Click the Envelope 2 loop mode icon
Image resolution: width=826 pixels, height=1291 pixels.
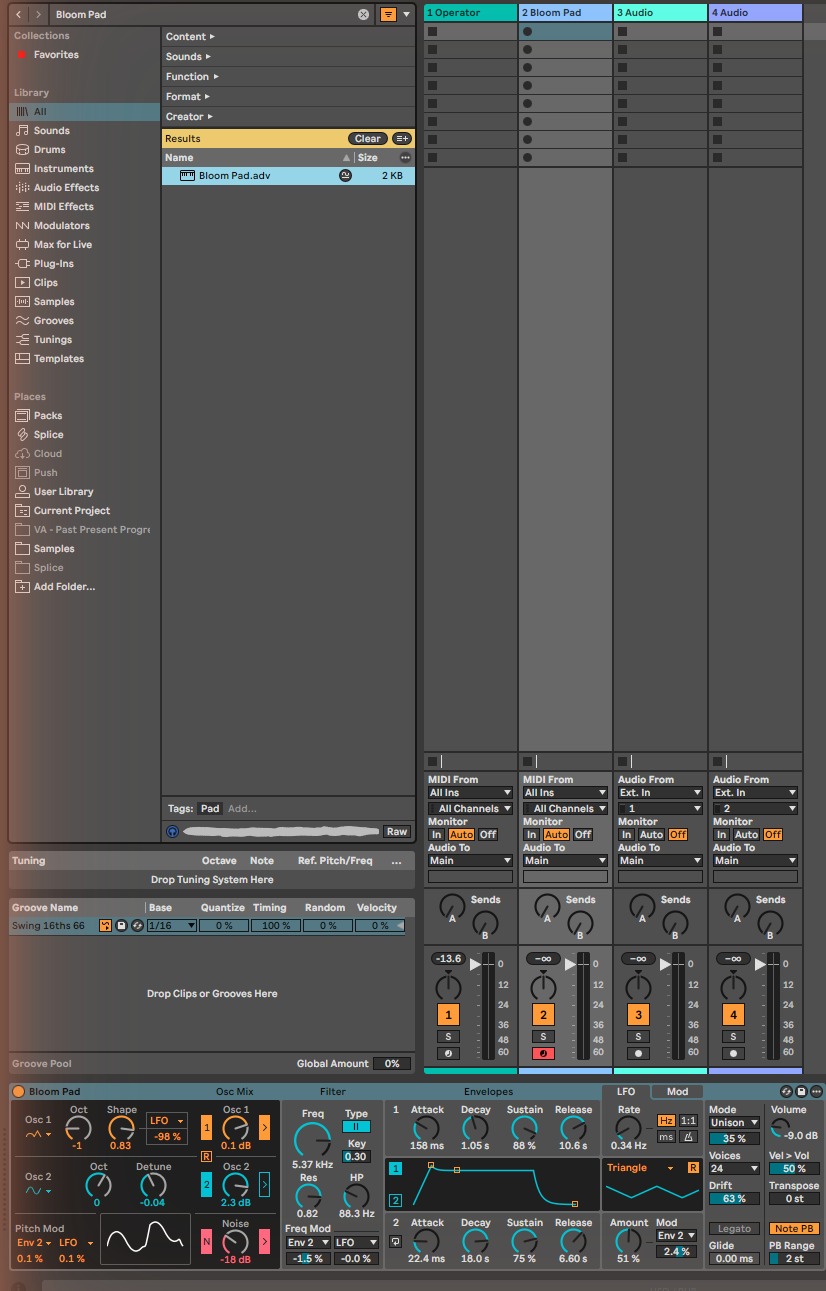pos(395,1241)
